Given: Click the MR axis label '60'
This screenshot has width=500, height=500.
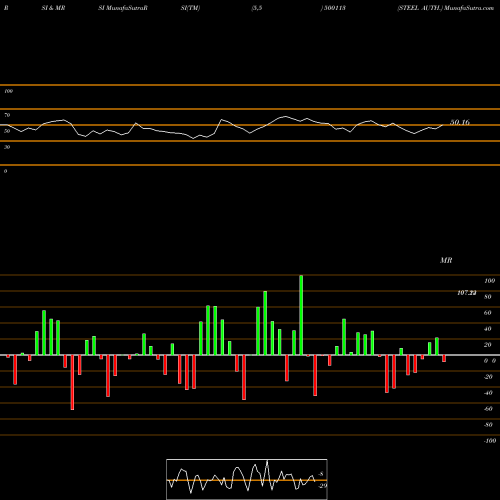Looking at the screenshot, I should coord(488,313).
